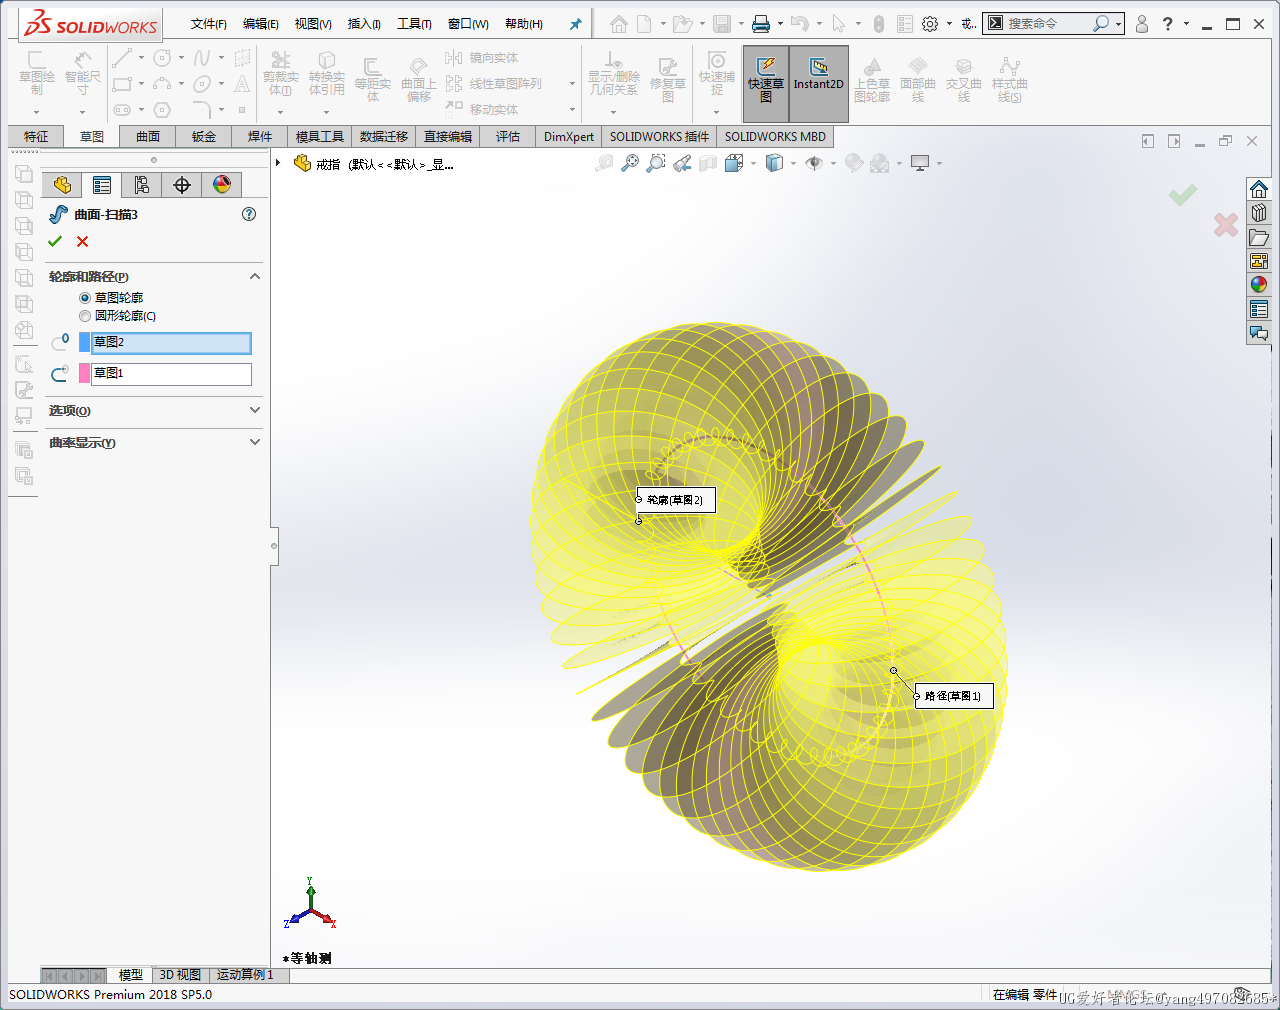Click blue profile color swatch

84,343
